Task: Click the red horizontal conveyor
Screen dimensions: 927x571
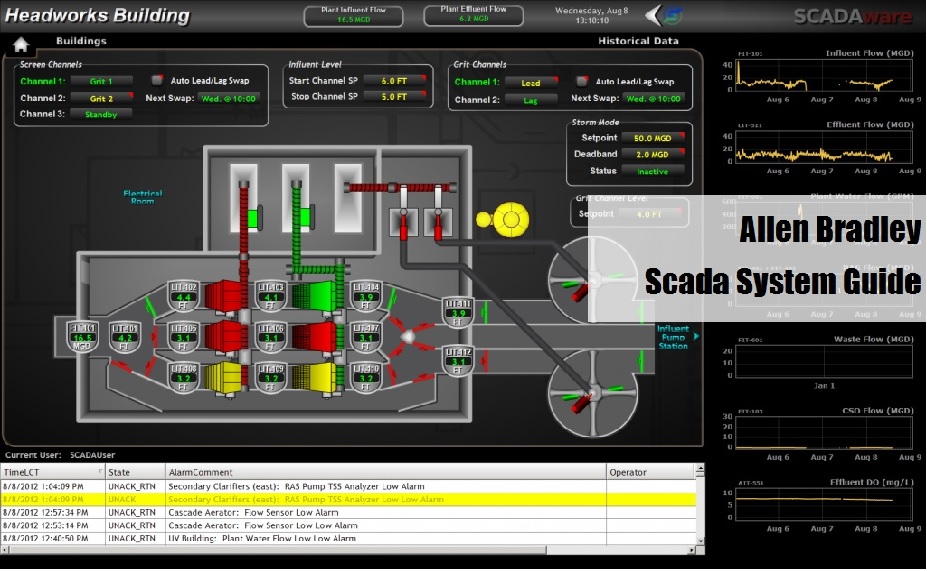Action: pyautogui.click(x=399, y=187)
